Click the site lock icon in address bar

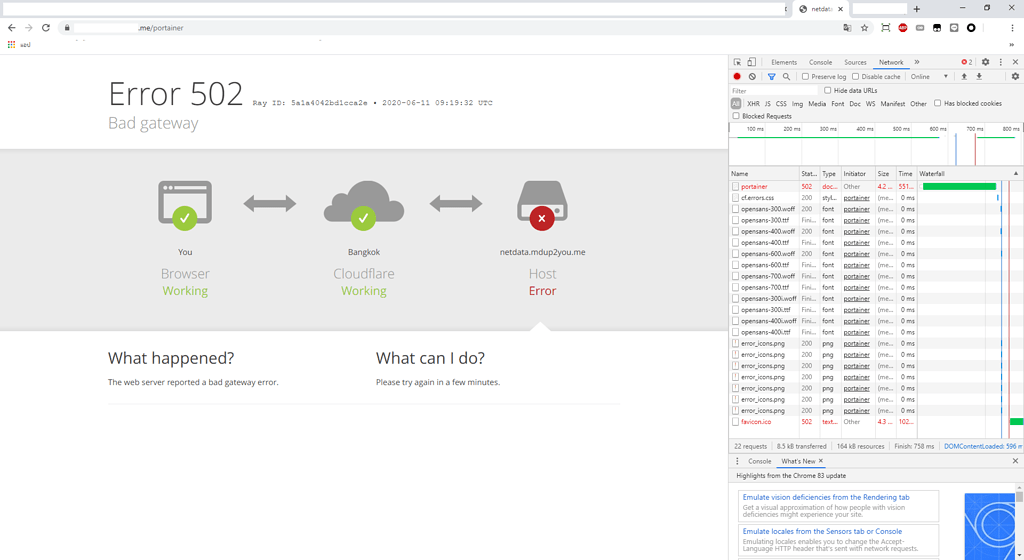[67, 27]
